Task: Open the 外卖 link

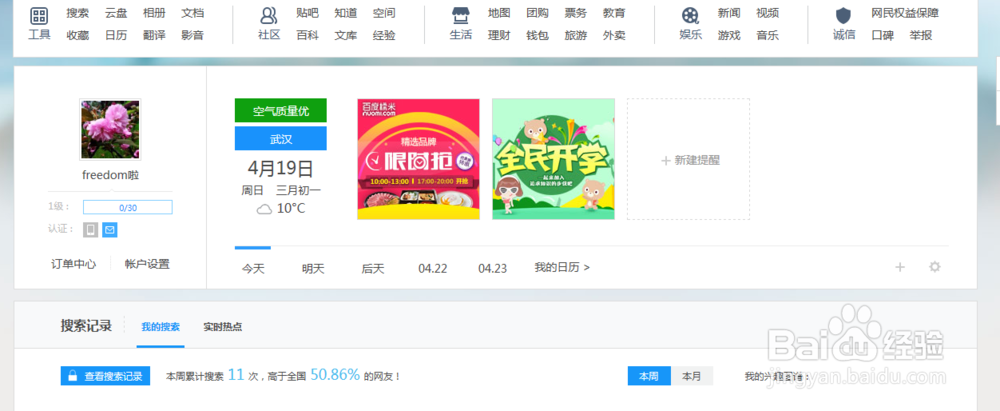Action: coord(614,35)
